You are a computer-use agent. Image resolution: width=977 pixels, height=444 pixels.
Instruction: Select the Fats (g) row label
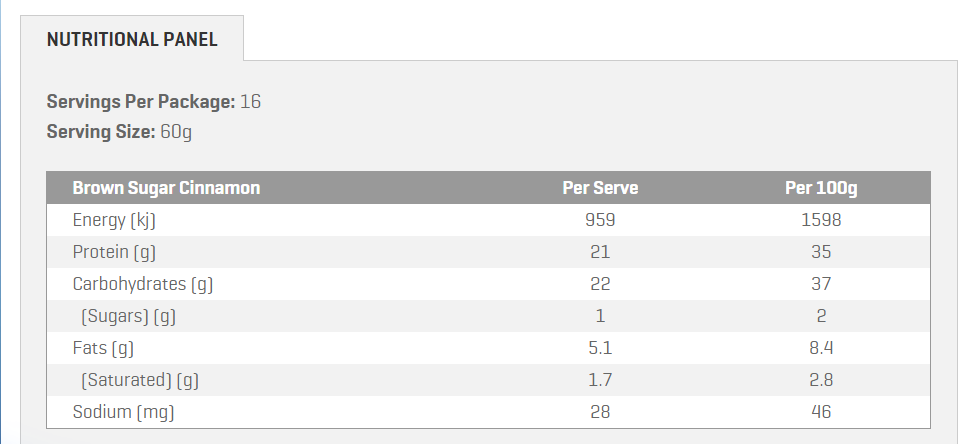tap(103, 348)
